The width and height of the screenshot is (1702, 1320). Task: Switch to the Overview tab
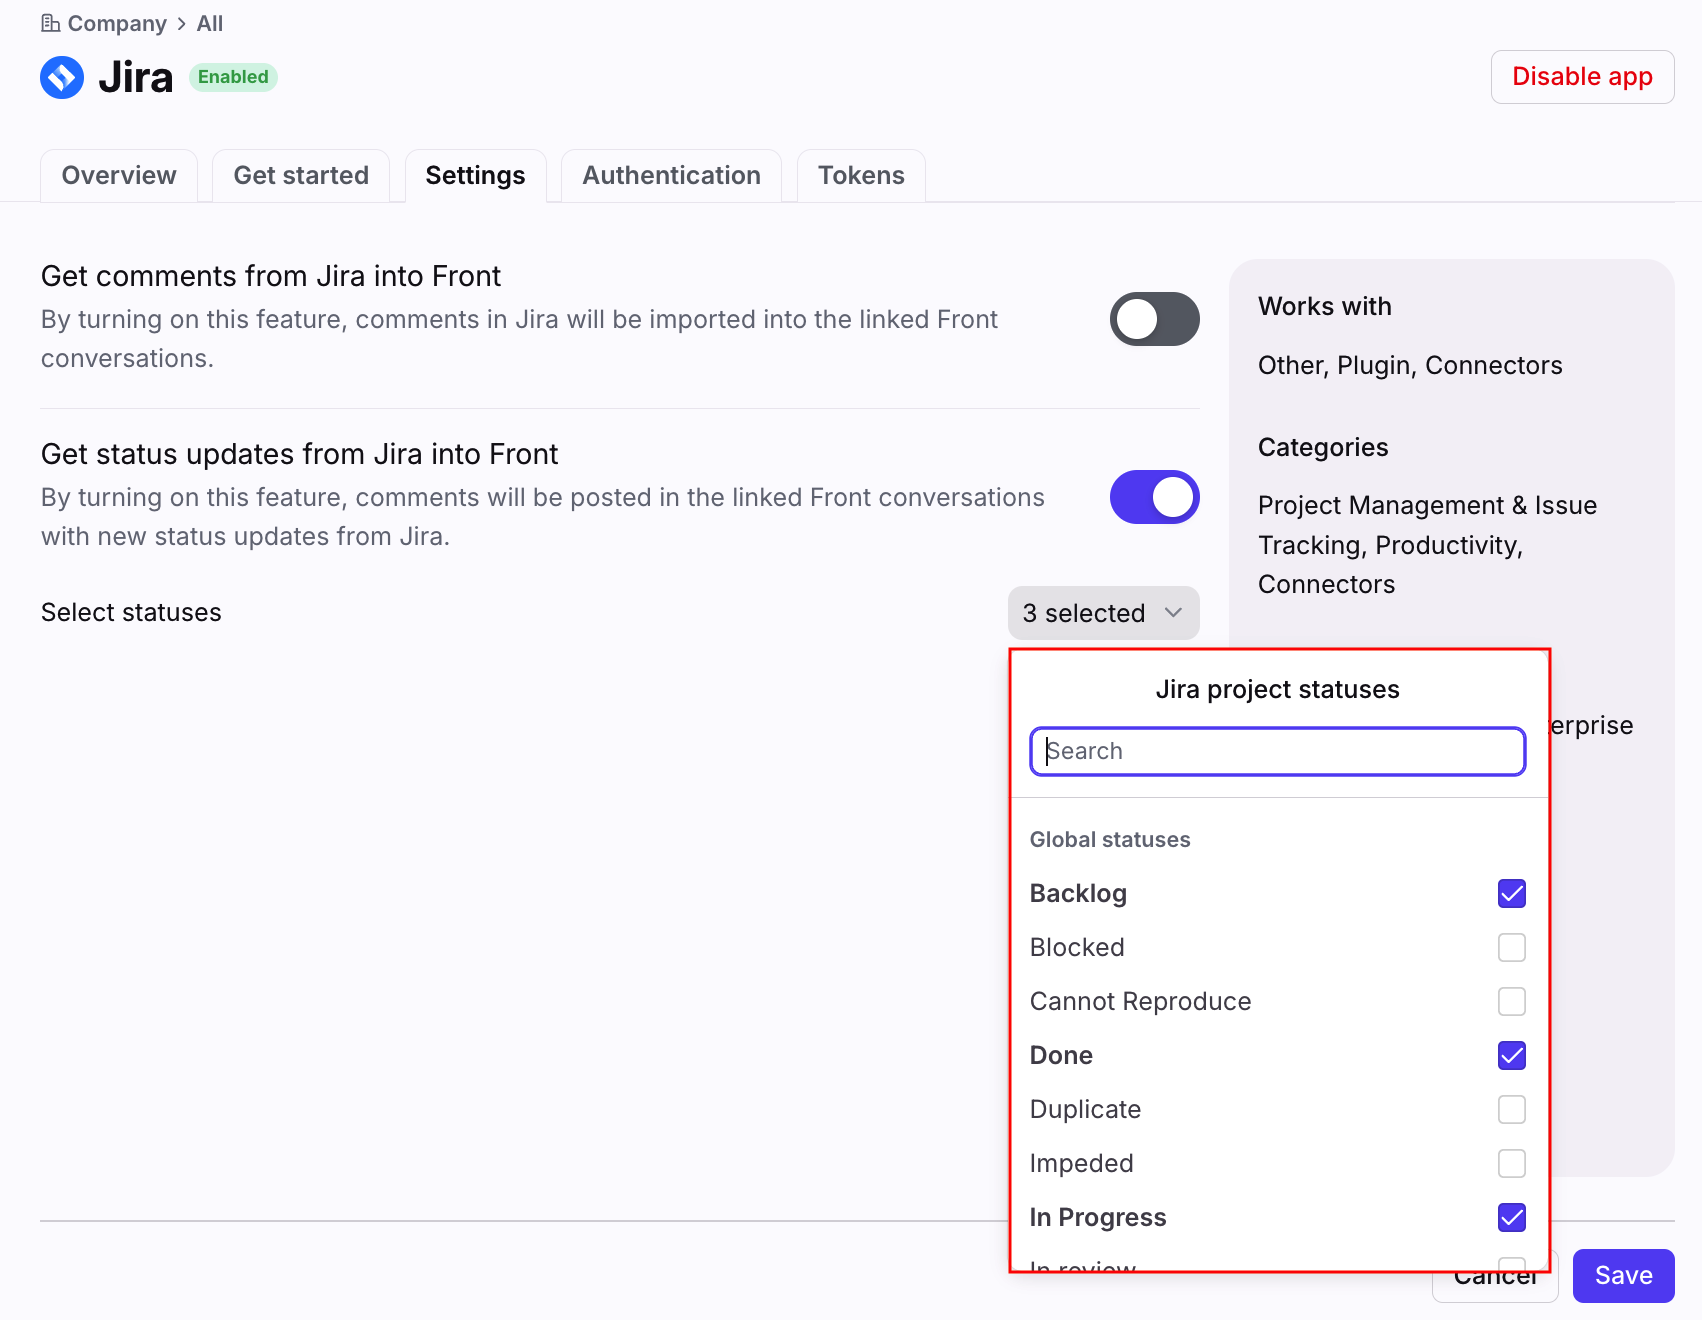[x=119, y=175]
